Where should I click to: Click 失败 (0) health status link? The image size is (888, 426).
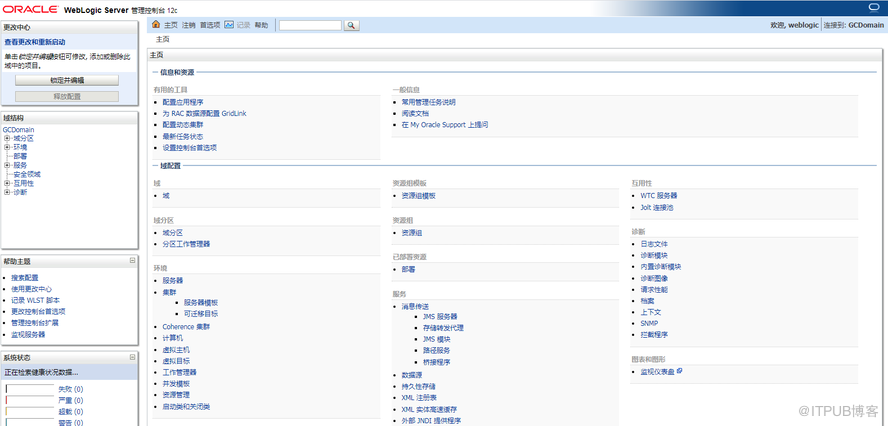[x=71, y=389]
